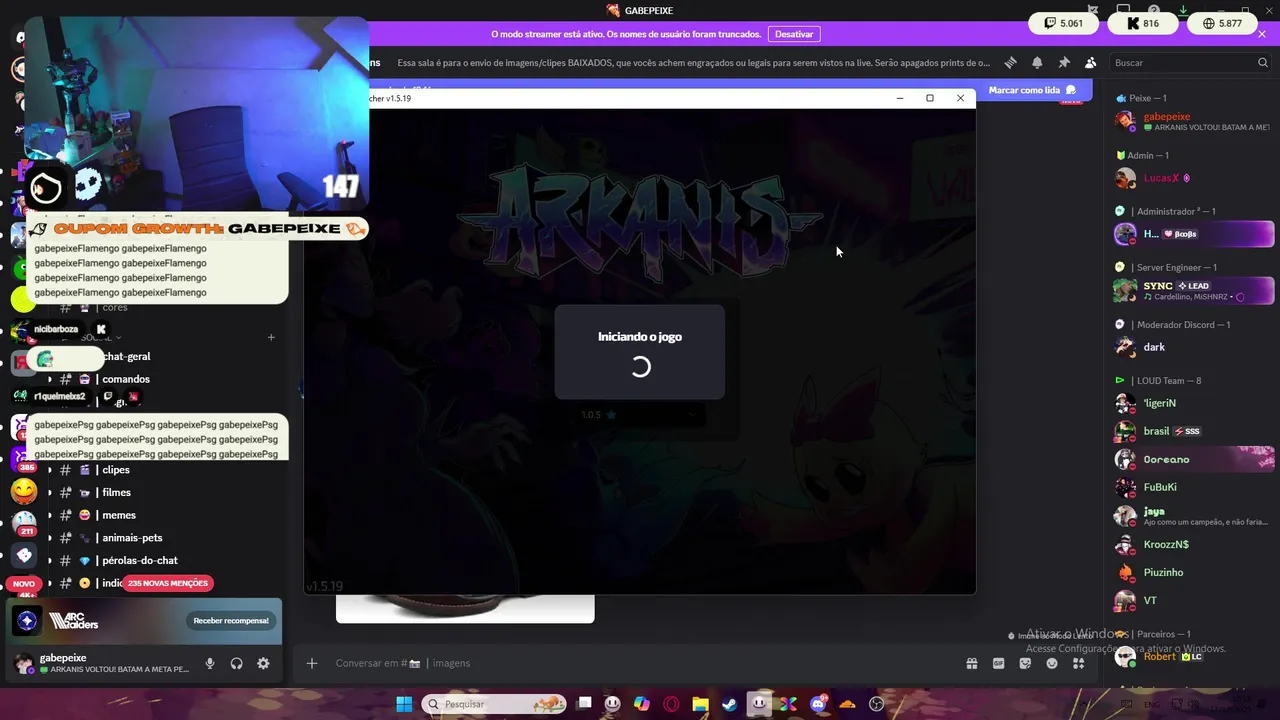Open the Windows Start menu

(404, 704)
